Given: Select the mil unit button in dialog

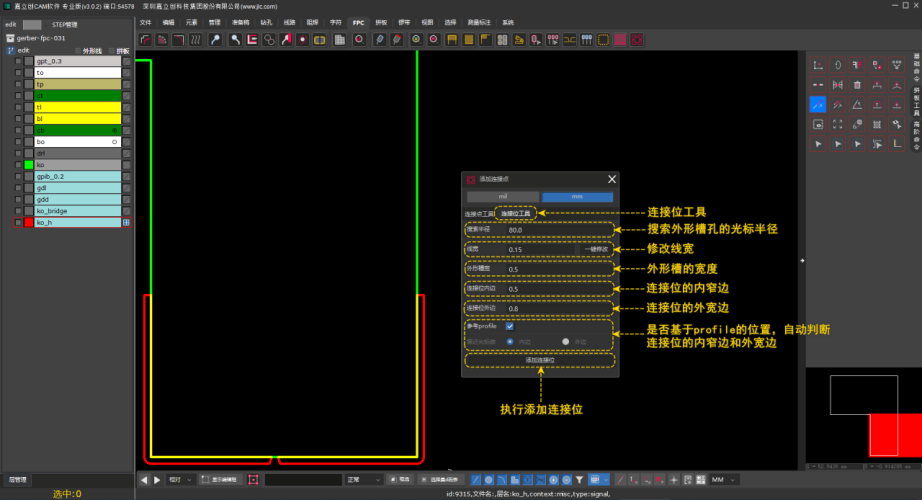Looking at the screenshot, I should click(503, 196).
